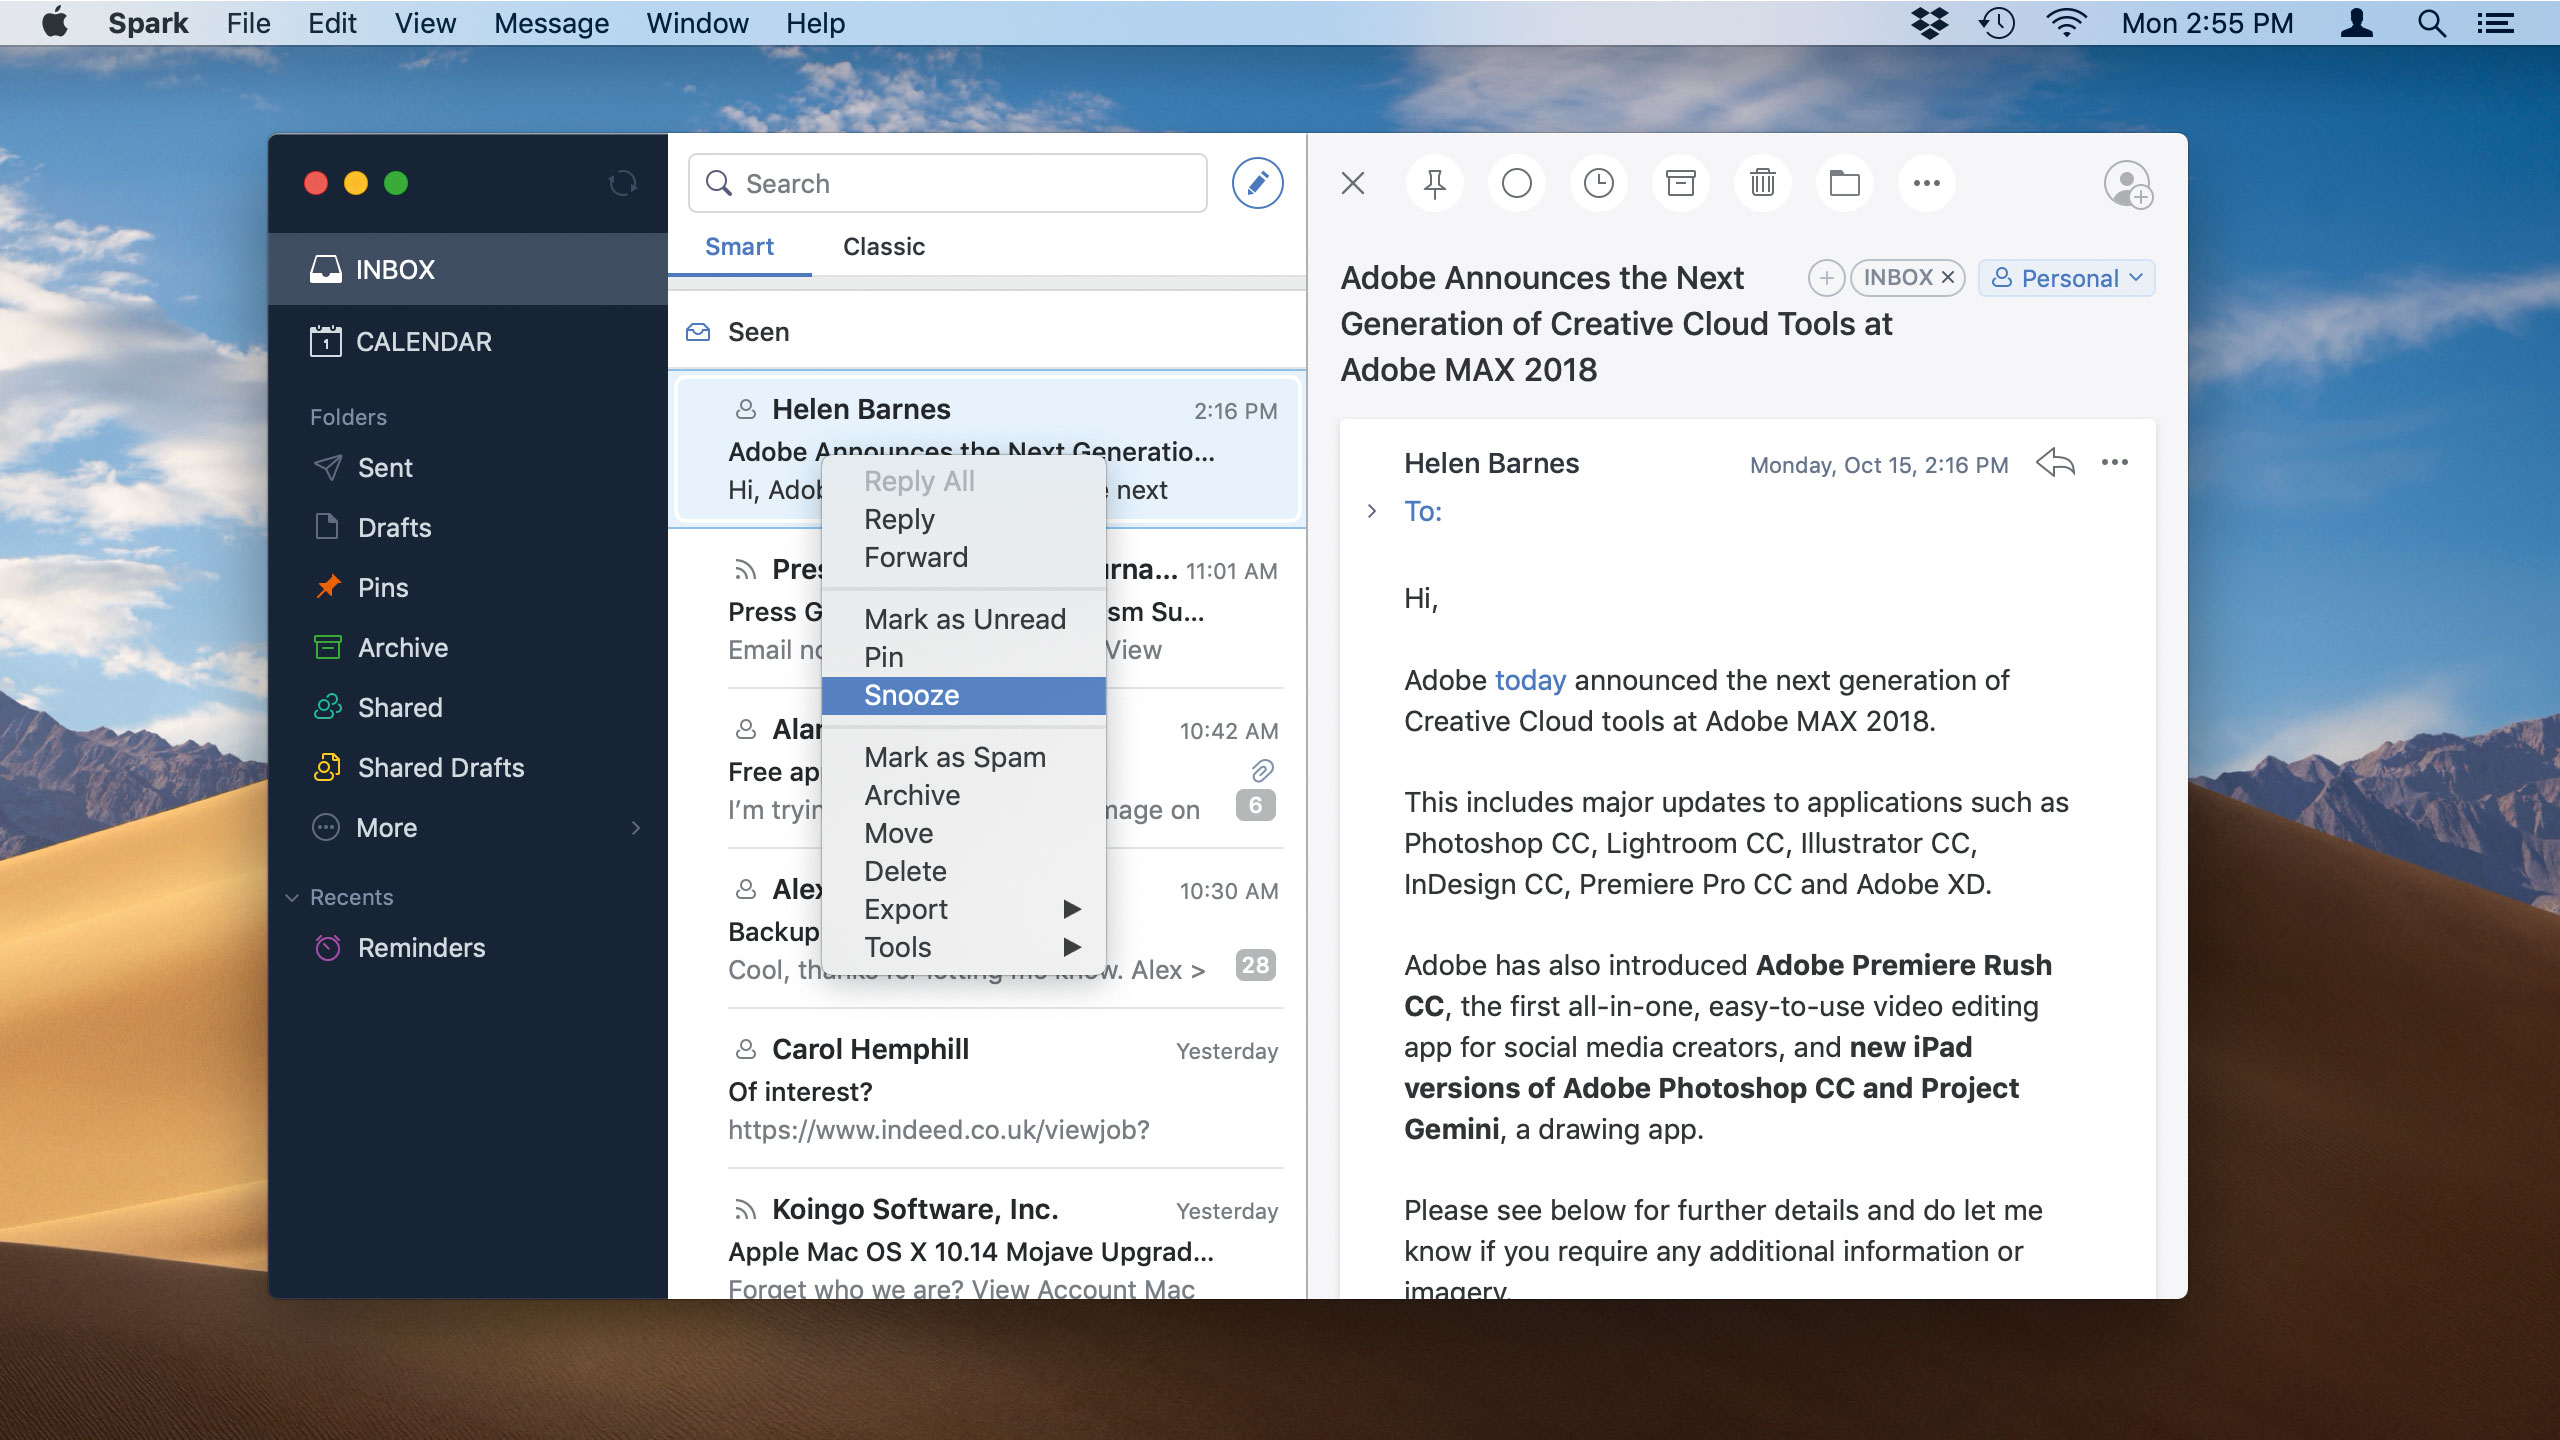Switch to the Smart inbox tab

(x=739, y=247)
